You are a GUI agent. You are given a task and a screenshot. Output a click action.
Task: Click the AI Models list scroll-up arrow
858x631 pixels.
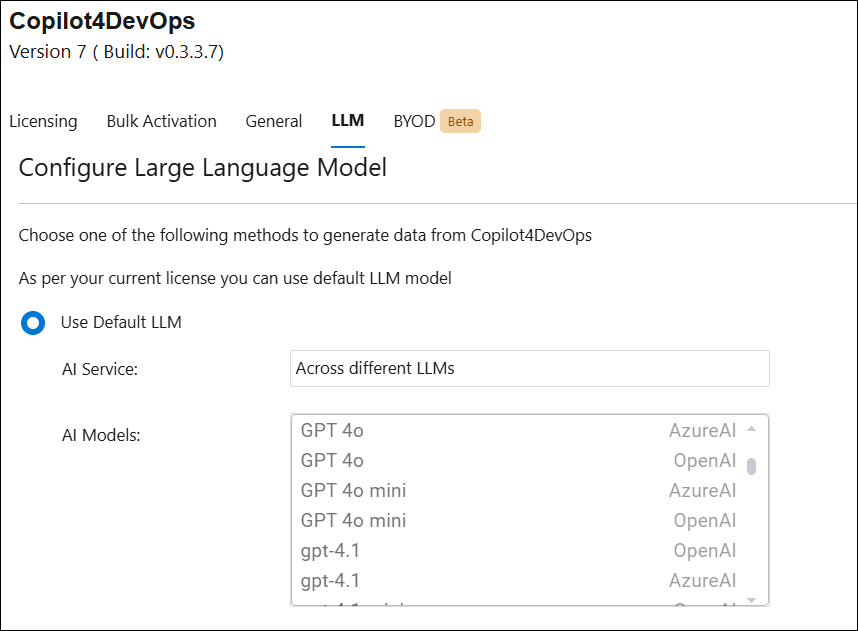[x=752, y=428]
